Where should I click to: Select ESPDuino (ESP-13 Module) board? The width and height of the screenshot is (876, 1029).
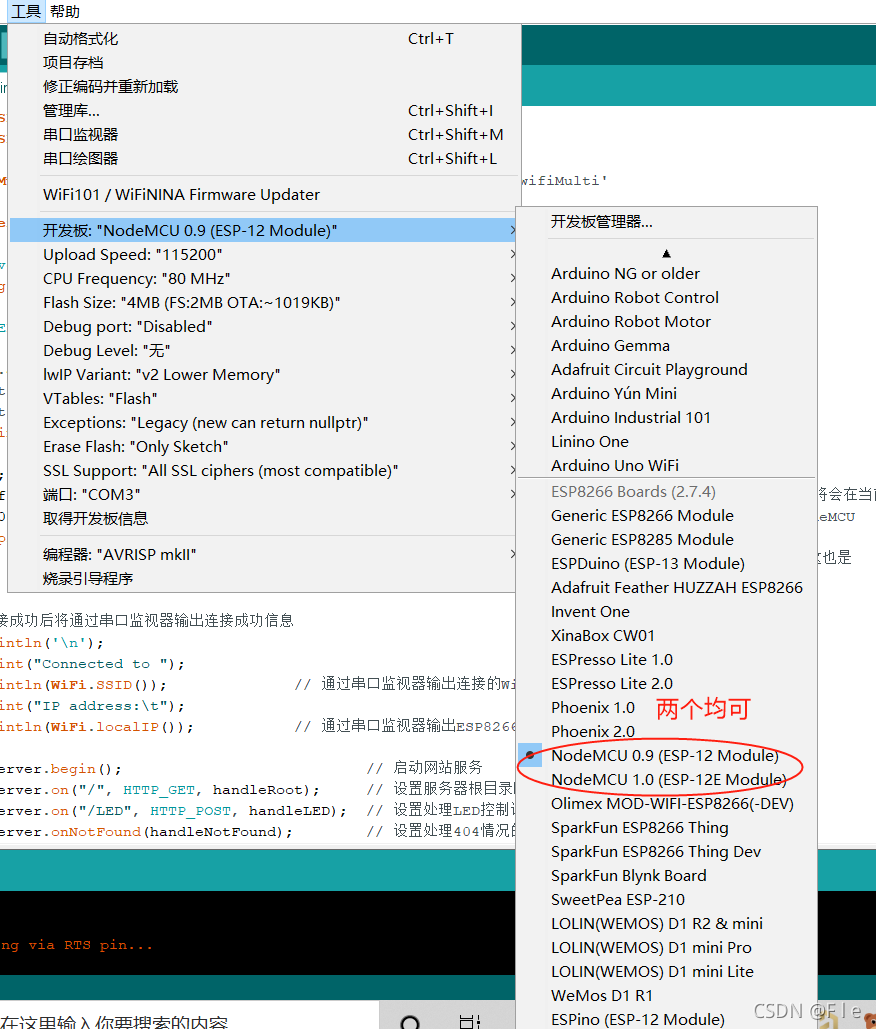pyautogui.click(x=667, y=564)
